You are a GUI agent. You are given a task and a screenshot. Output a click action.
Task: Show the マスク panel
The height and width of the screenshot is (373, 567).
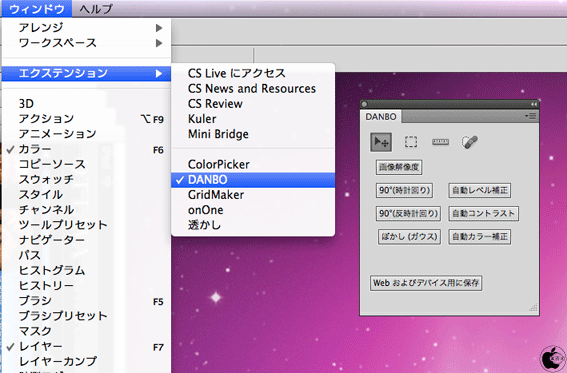tap(86, 331)
